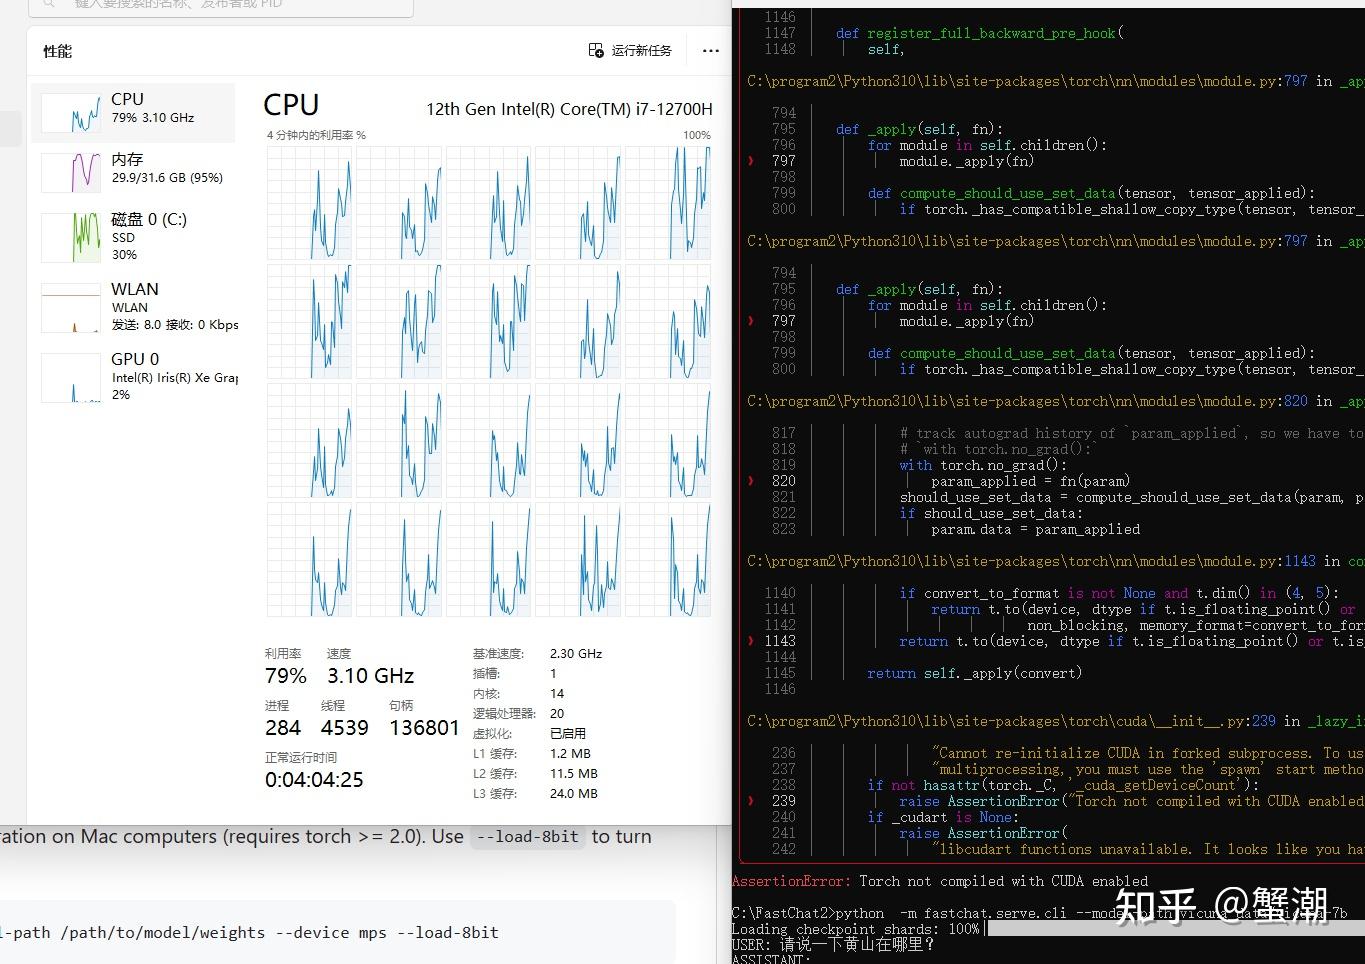The height and width of the screenshot is (964, 1365).
Task: Click the raise AssertionError line 239
Action: (1131, 801)
